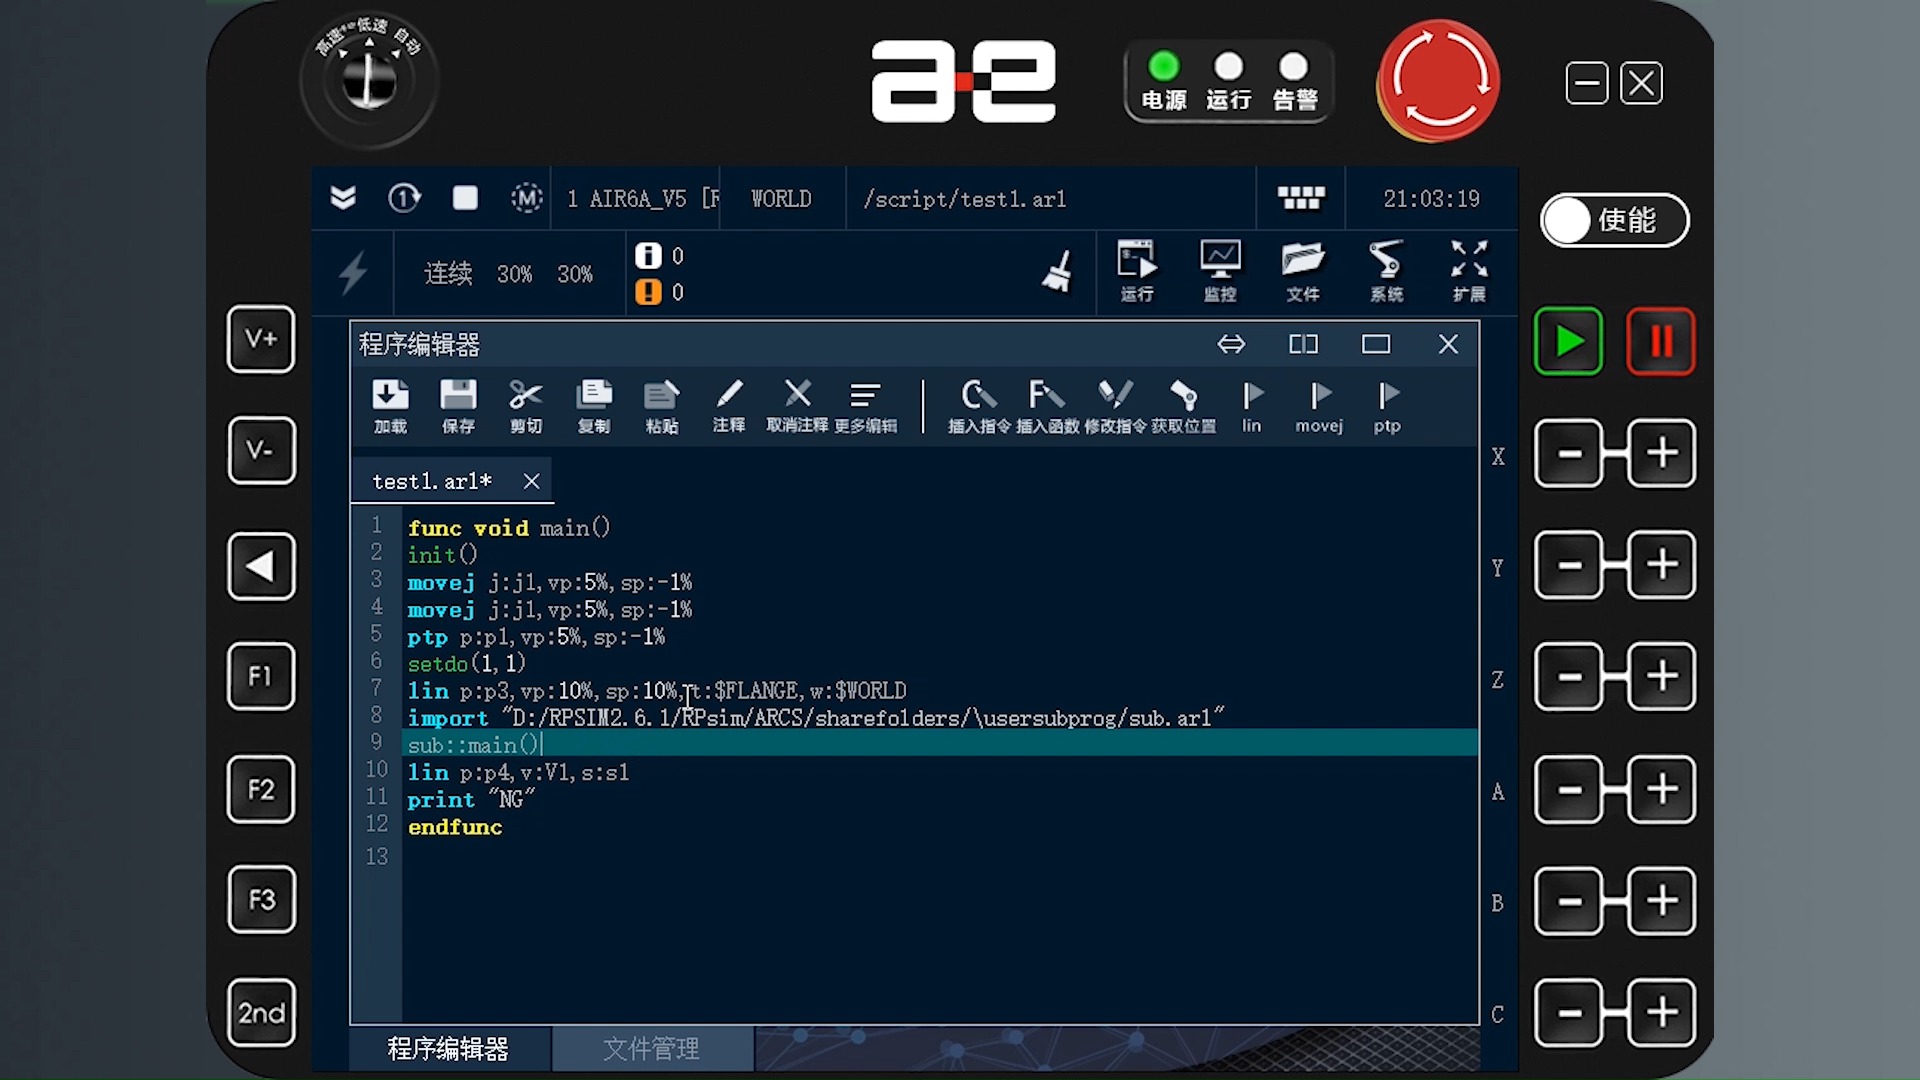Click the 保存 (save) button
Screen dimensions: 1920x1080
[x=458, y=405]
